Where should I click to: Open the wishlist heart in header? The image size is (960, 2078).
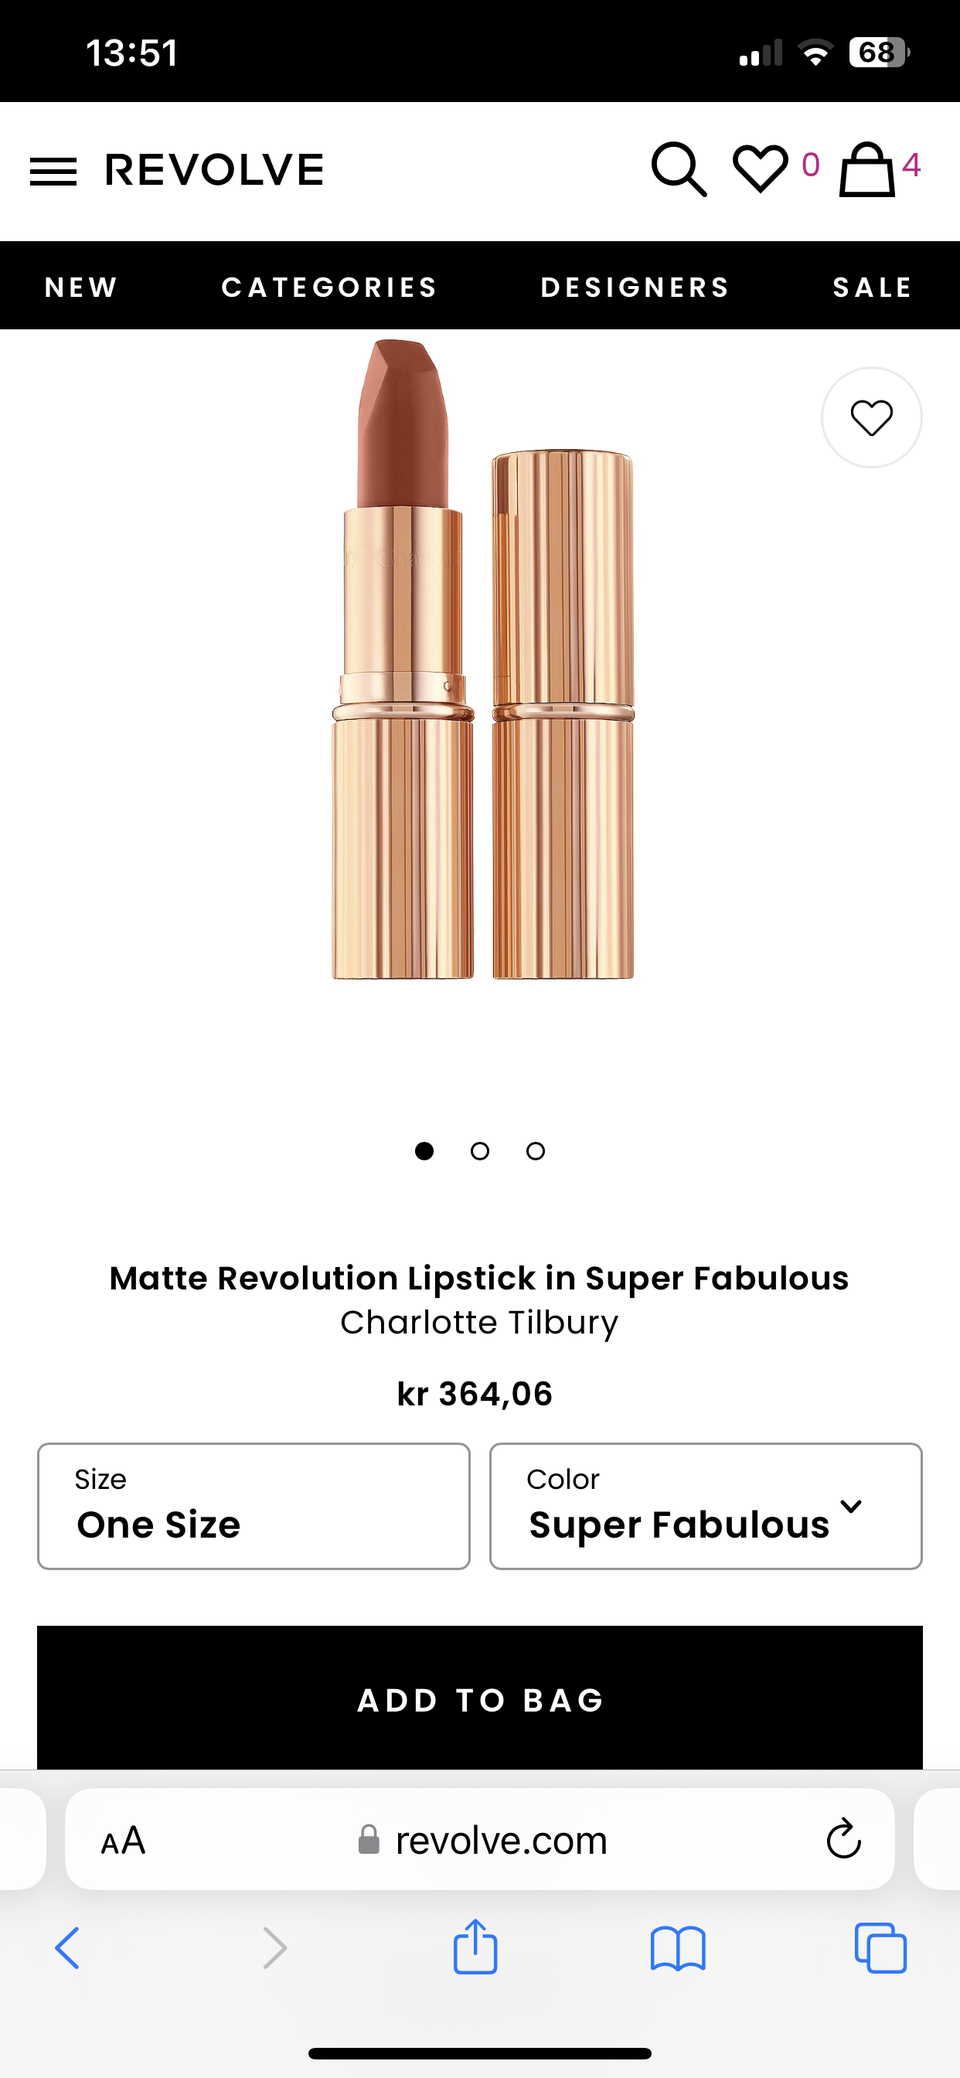tap(761, 168)
